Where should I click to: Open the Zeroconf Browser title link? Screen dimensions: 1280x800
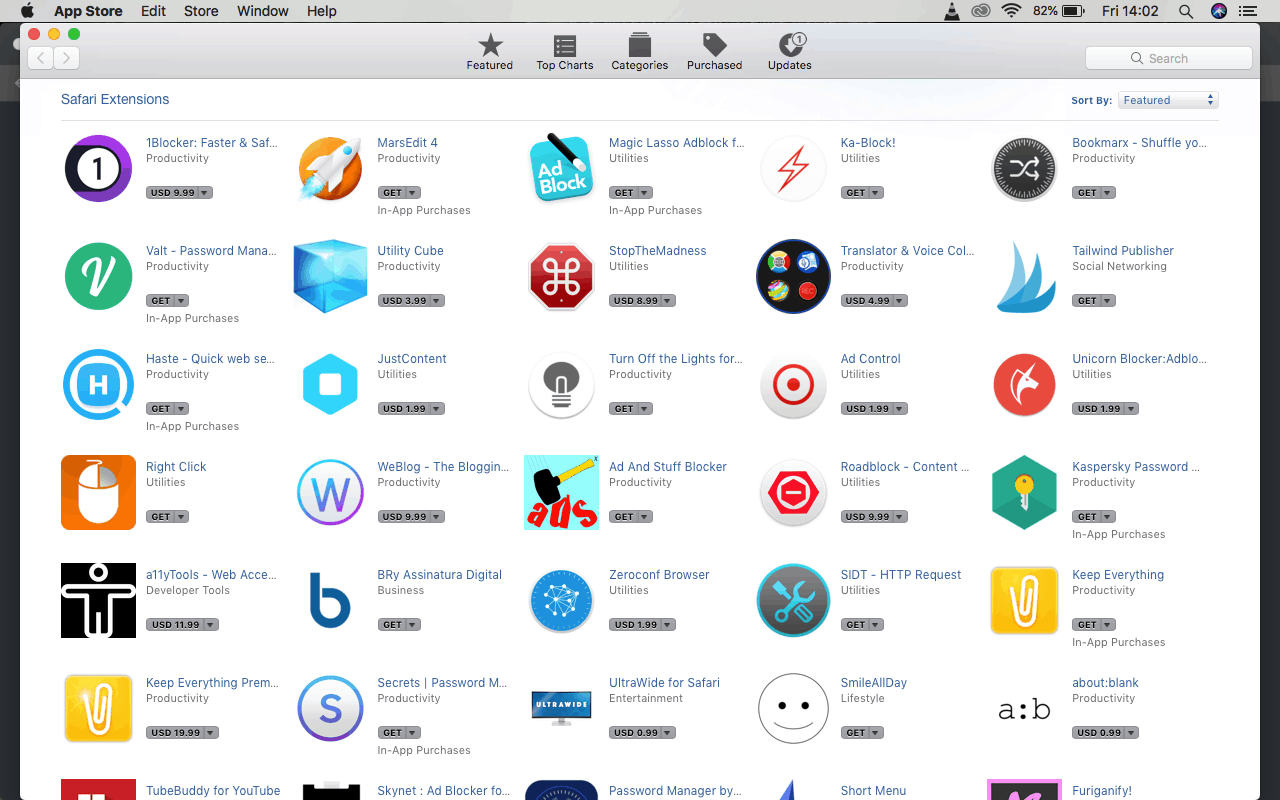coord(659,575)
